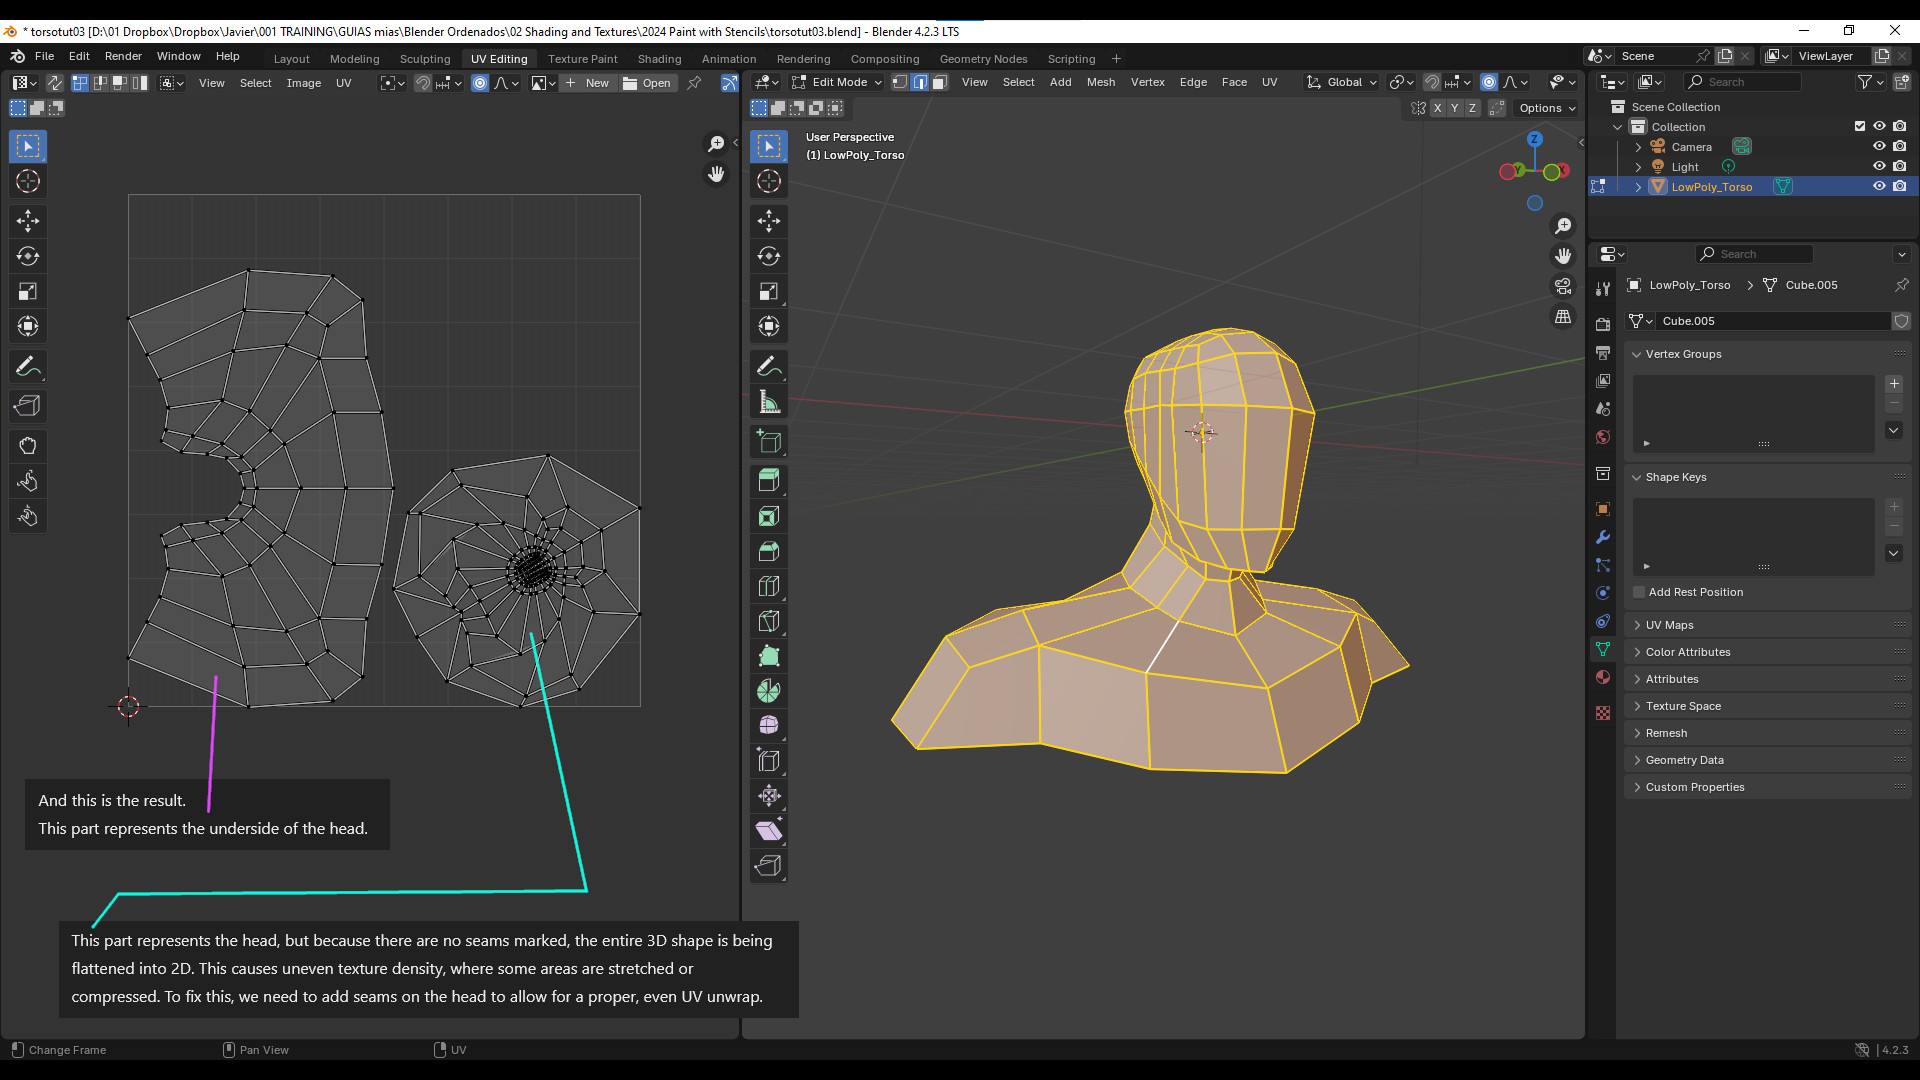Expand the Color Attributes panel

(x=1767, y=652)
